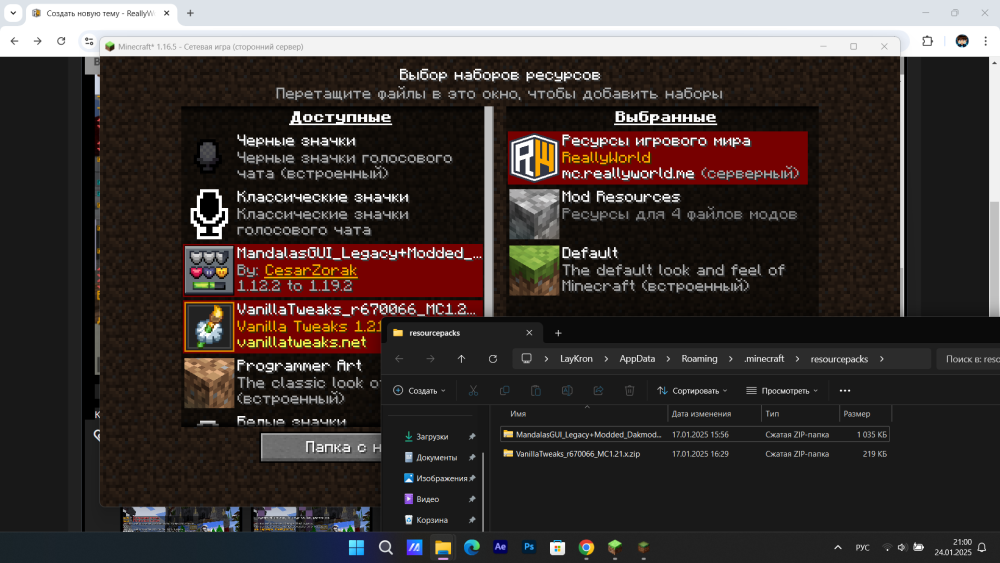The image size is (1000, 563).
Task: Select the resourcepacks Explorer tab
Action: [462, 333]
